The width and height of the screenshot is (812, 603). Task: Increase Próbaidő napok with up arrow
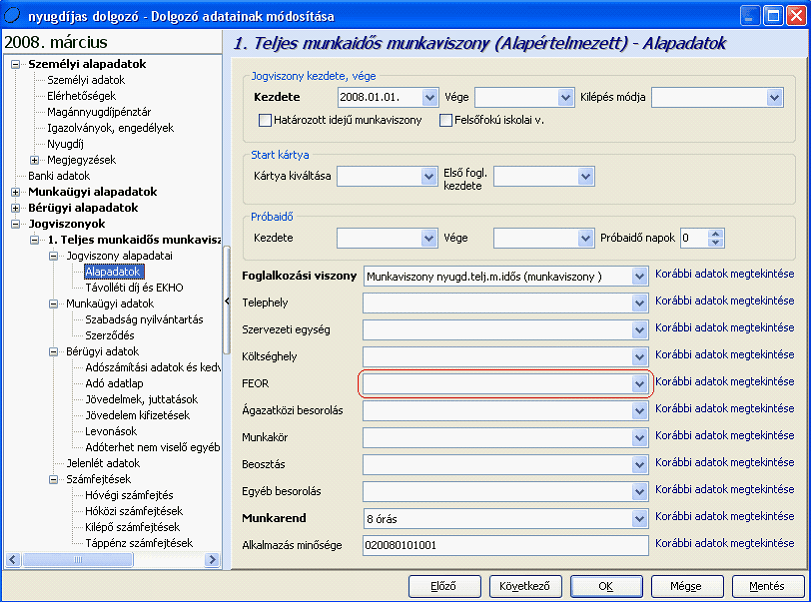point(716,234)
